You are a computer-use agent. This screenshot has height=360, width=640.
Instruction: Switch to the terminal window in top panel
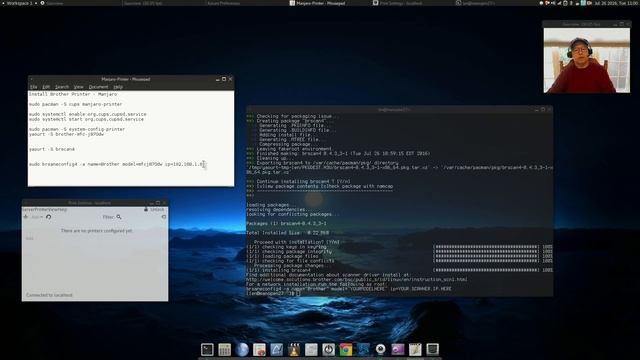476,3
